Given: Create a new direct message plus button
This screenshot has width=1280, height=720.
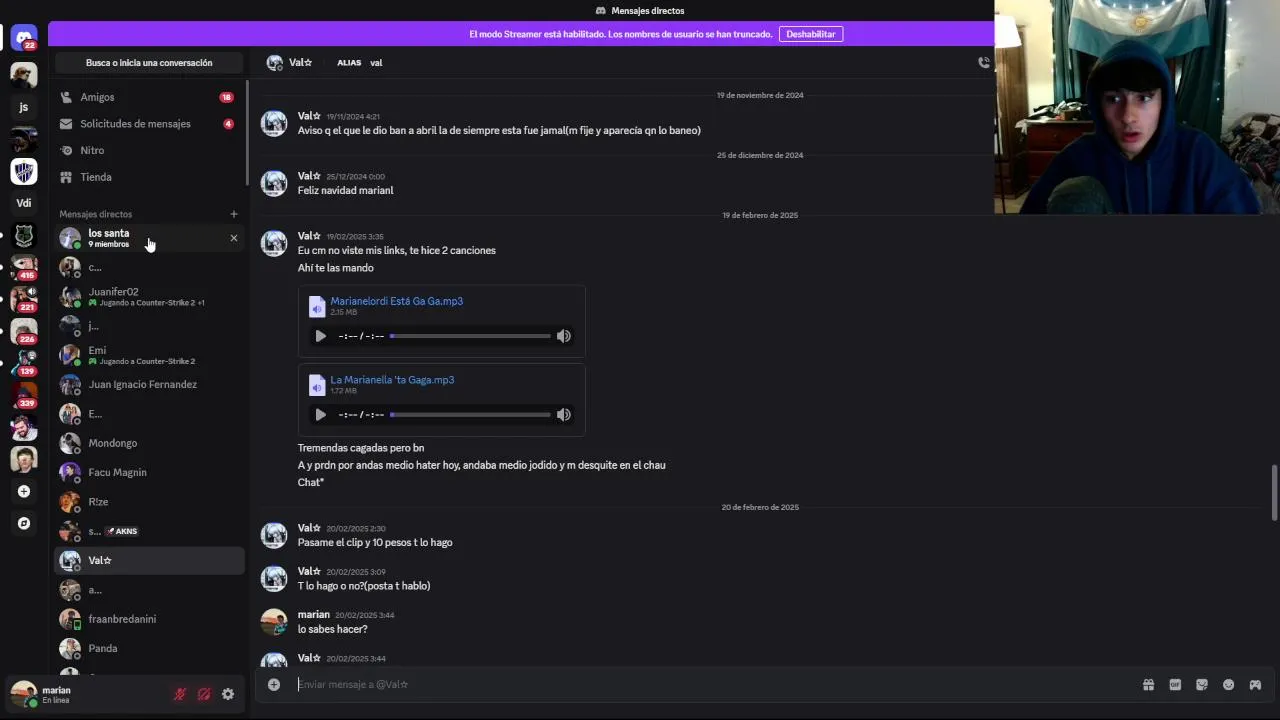Looking at the screenshot, I should (234, 214).
